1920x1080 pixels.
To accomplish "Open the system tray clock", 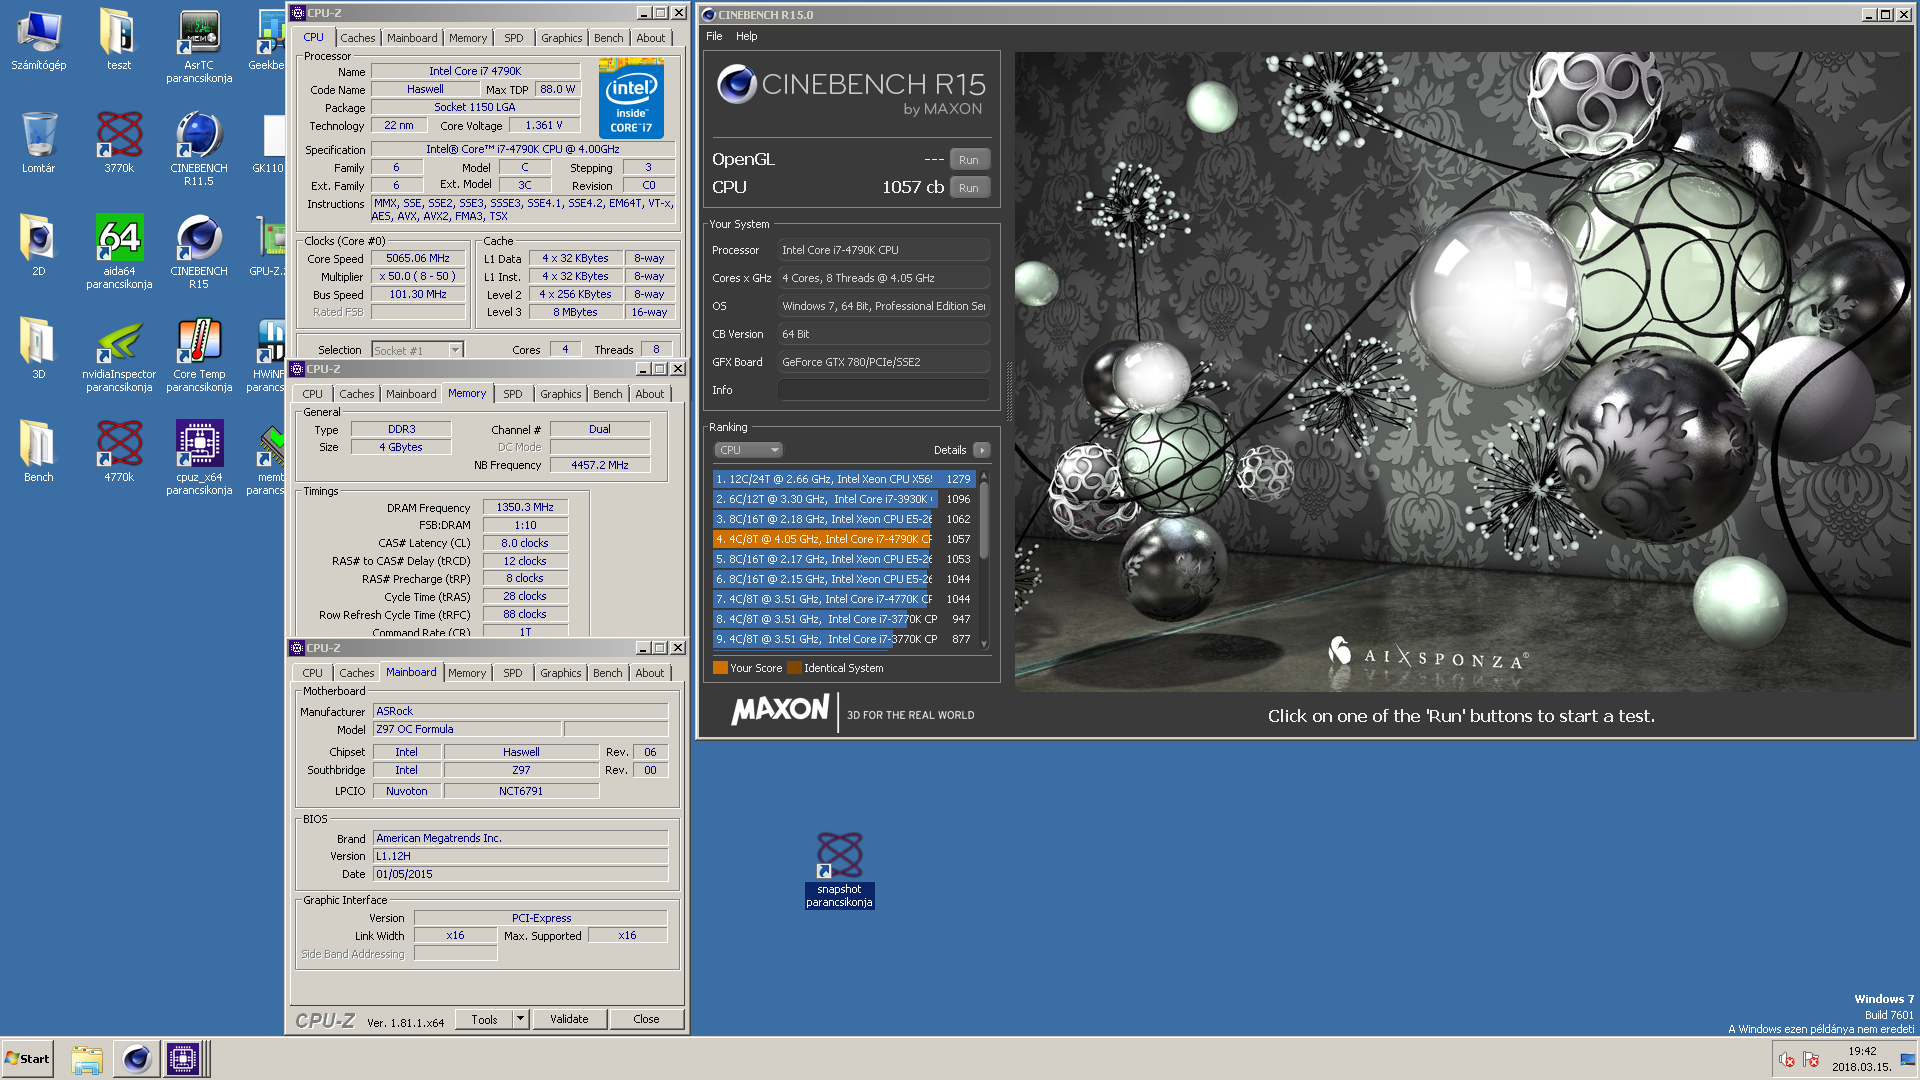I will [1861, 1059].
